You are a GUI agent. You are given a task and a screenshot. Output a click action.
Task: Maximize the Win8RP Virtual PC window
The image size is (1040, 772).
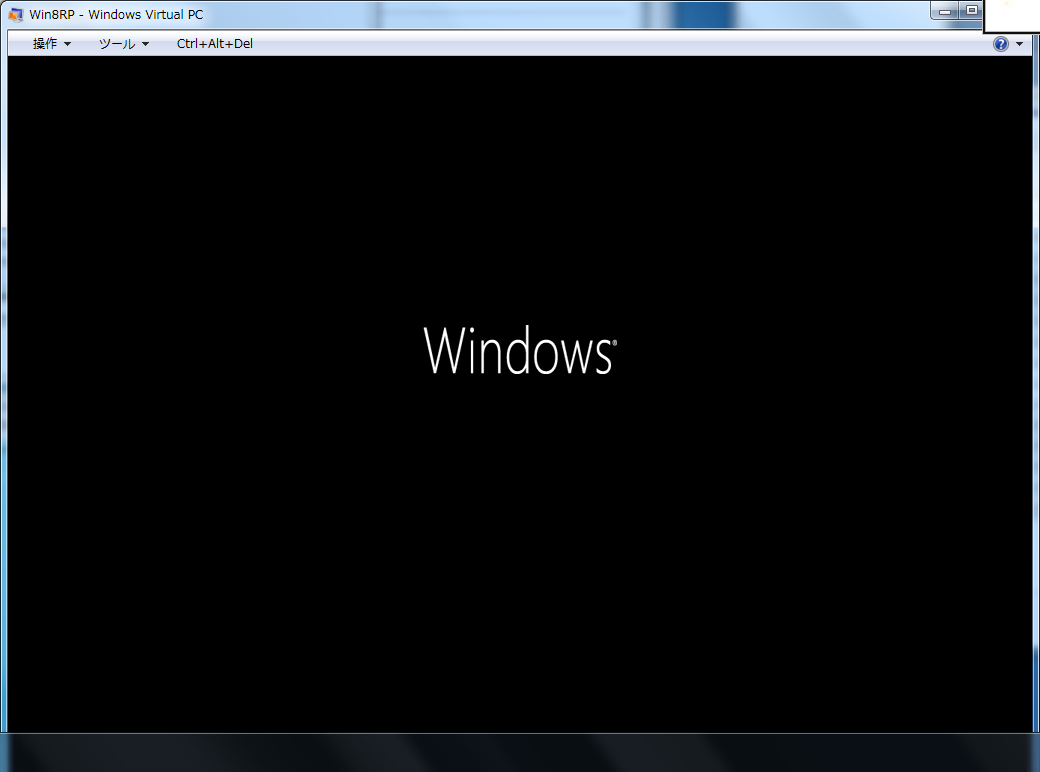click(972, 11)
